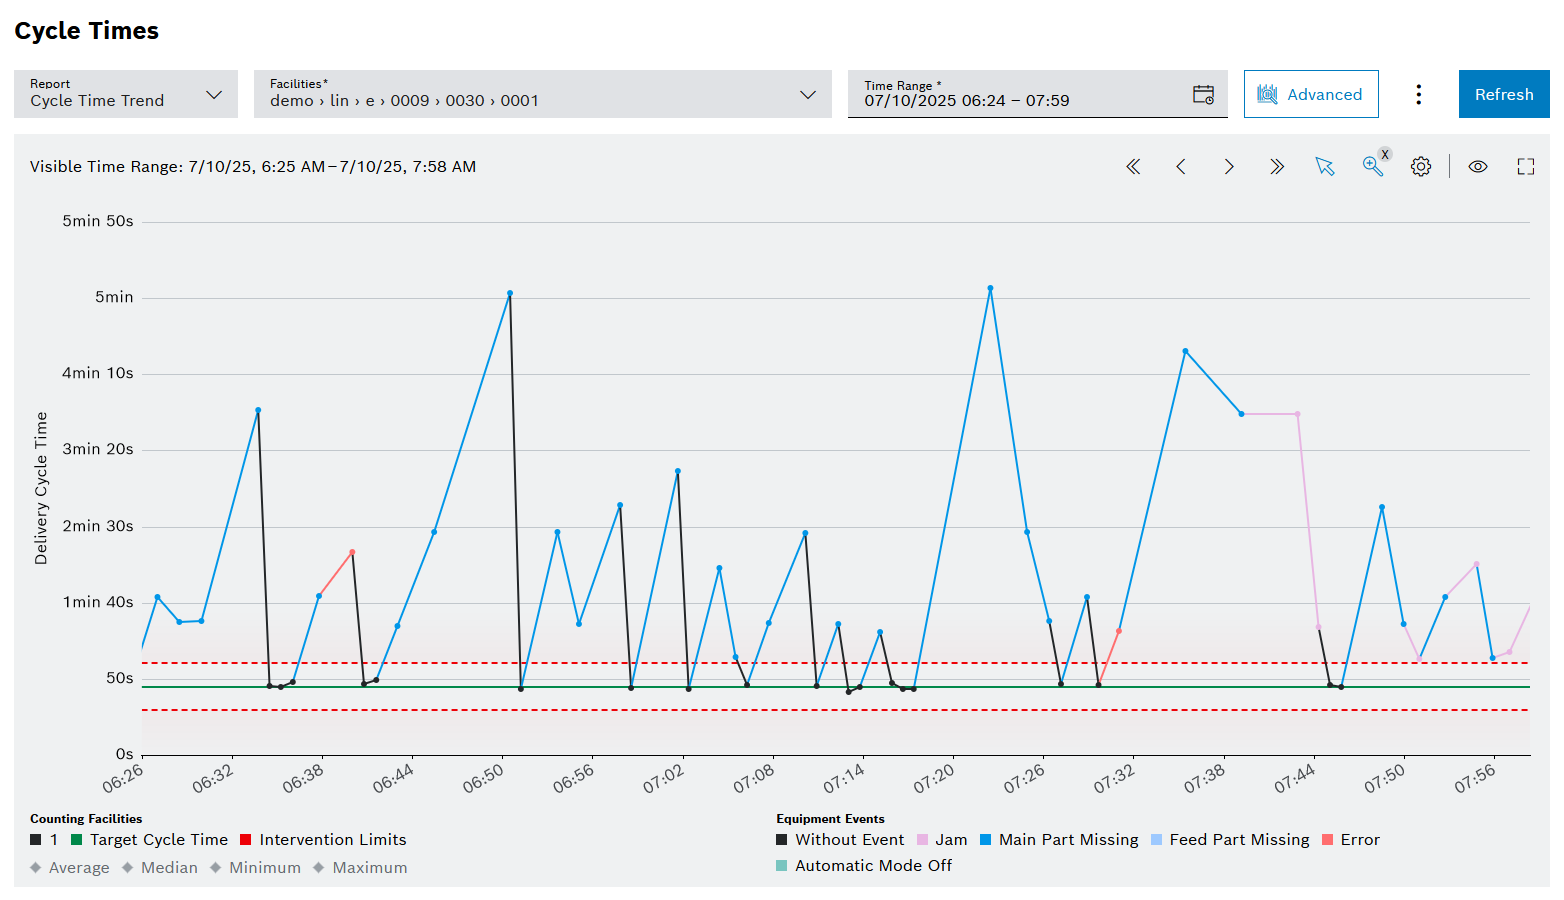Open the calendar picker for Time Range

(x=1203, y=94)
